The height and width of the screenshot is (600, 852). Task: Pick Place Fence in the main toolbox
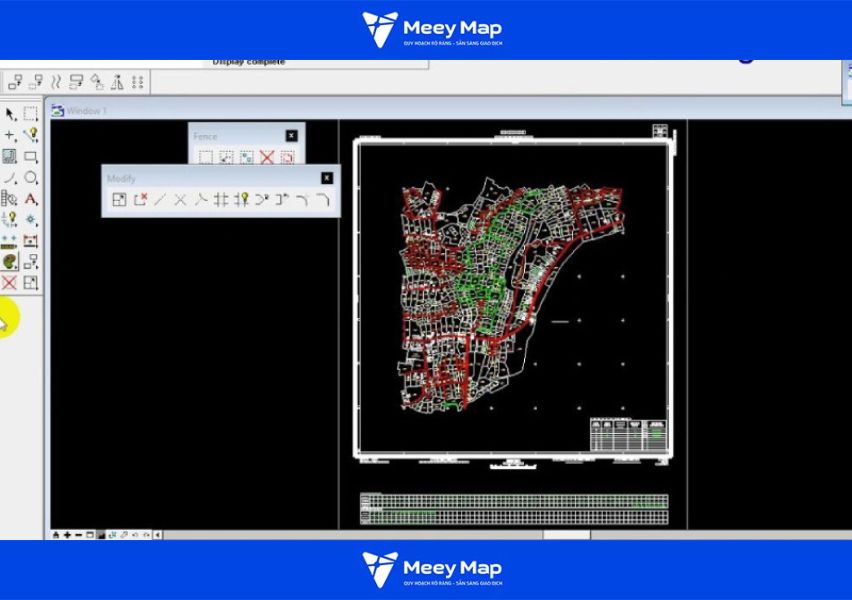(x=30, y=114)
